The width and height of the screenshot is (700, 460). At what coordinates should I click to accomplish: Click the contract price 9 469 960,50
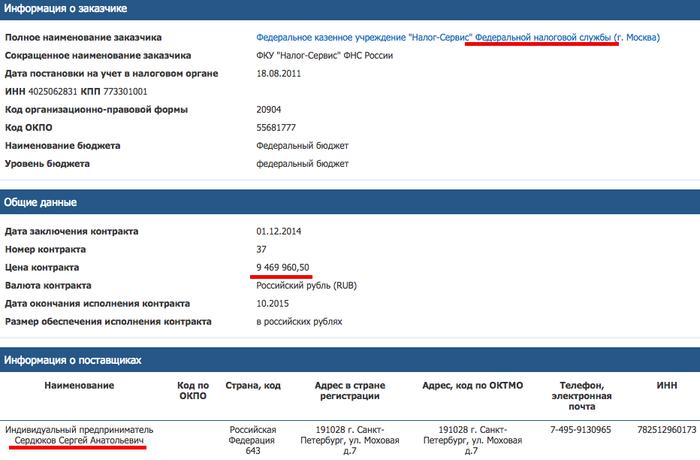tap(283, 268)
